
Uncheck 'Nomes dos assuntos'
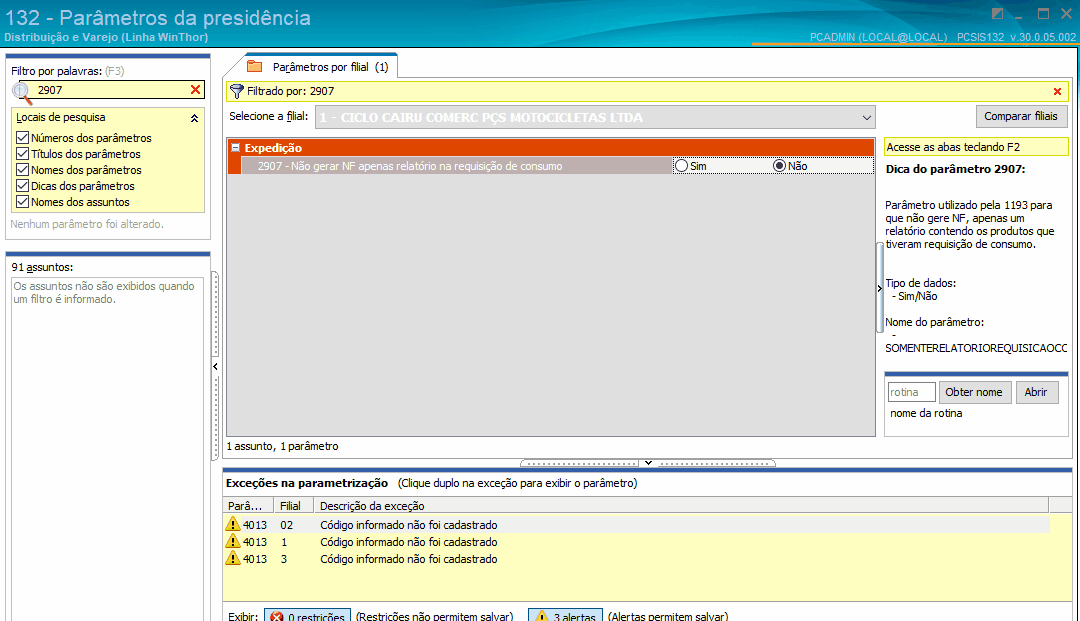tap(23, 202)
